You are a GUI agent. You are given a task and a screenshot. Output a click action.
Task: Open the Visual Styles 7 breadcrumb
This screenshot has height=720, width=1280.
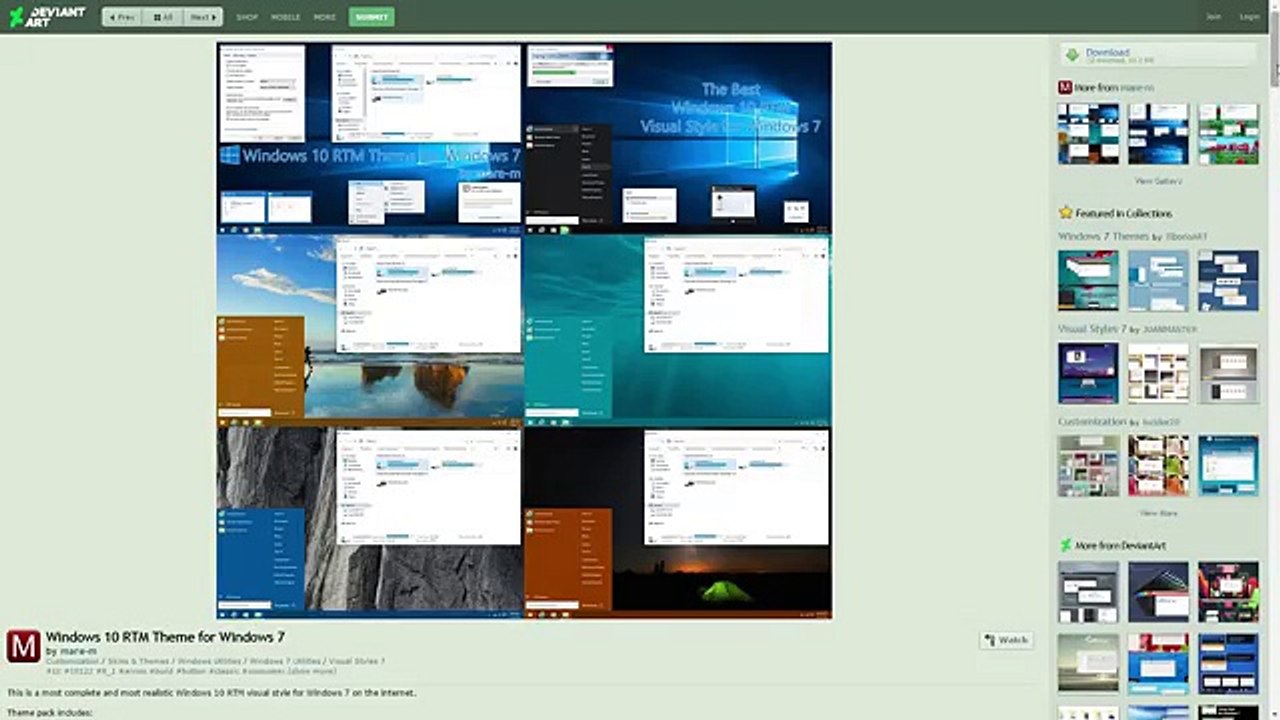pos(357,661)
